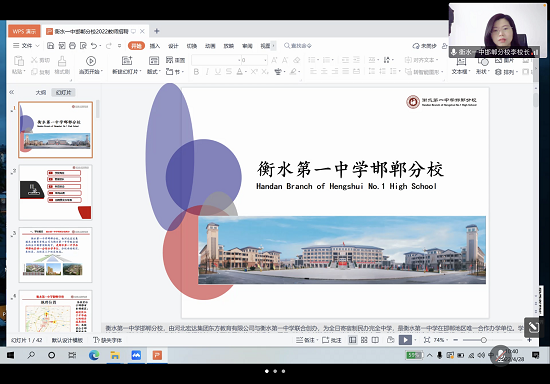Expand the File menu arrow
The width and height of the screenshot is (550, 384).
point(38,46)
